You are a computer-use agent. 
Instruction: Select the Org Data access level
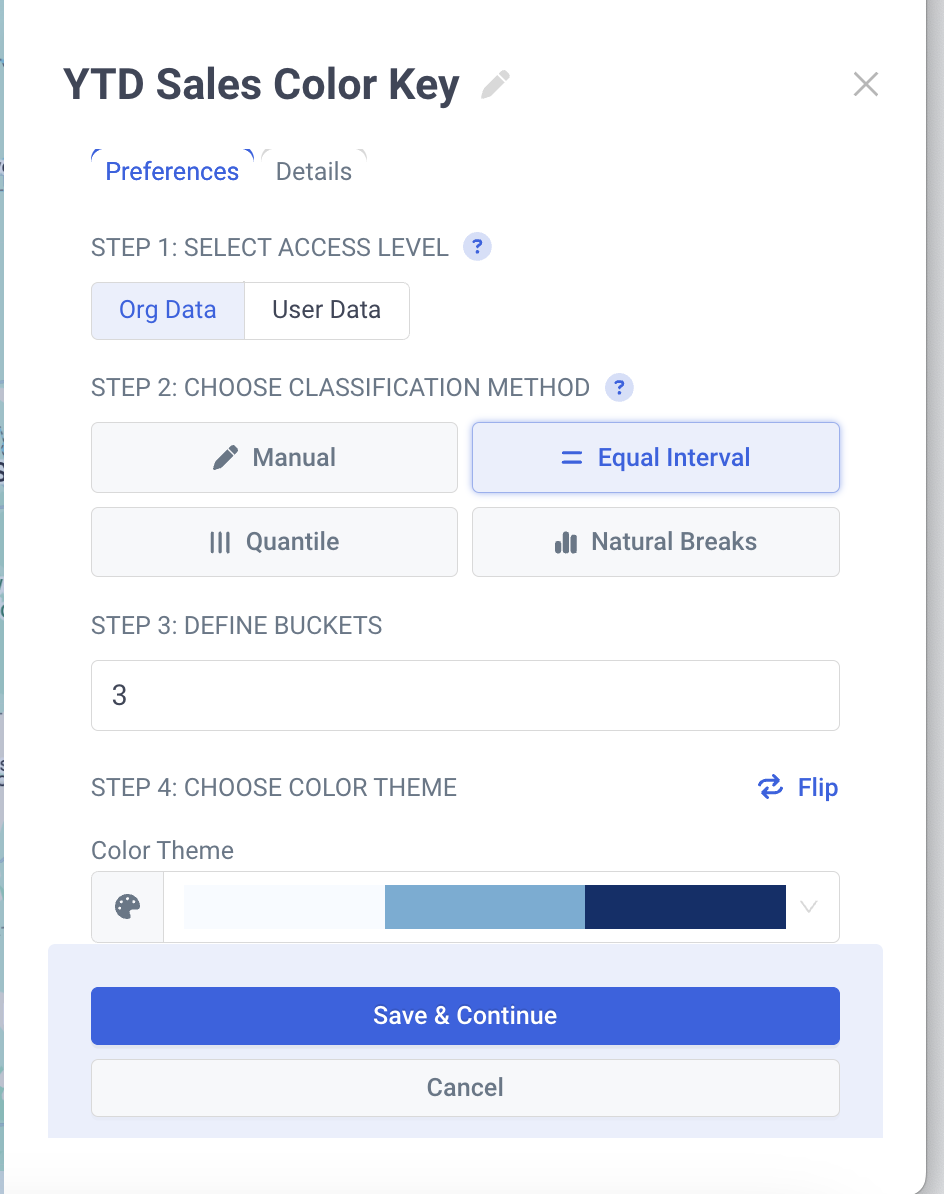[167, 311]
